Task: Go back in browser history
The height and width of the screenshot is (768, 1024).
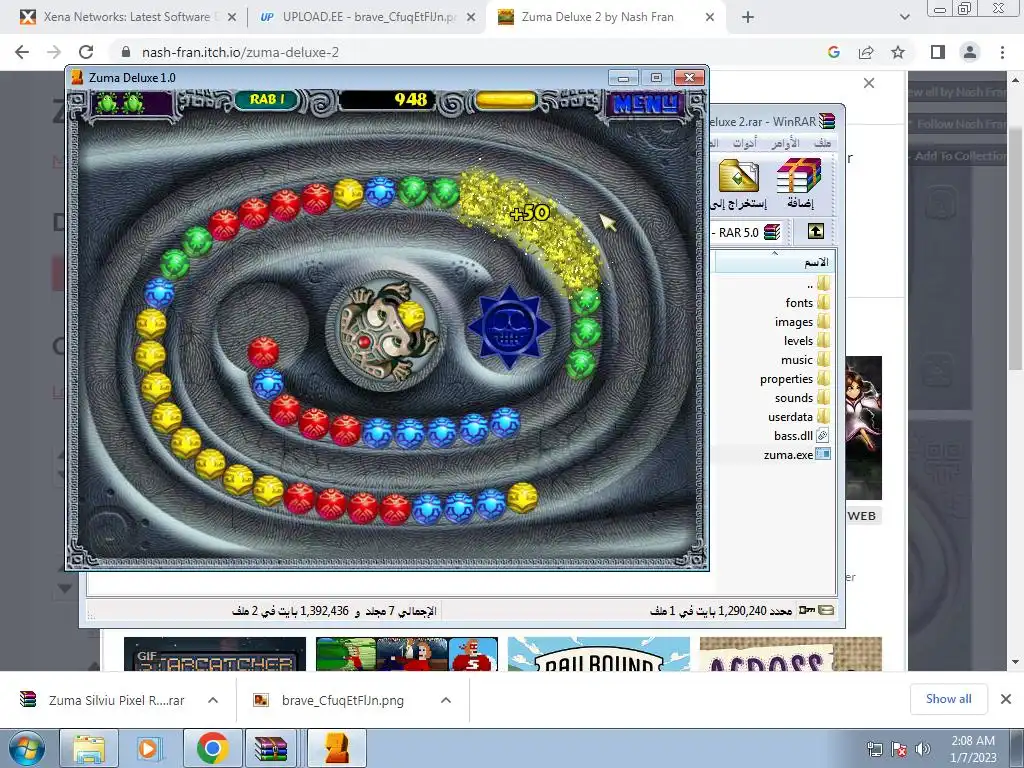Action: pos(22,52)
